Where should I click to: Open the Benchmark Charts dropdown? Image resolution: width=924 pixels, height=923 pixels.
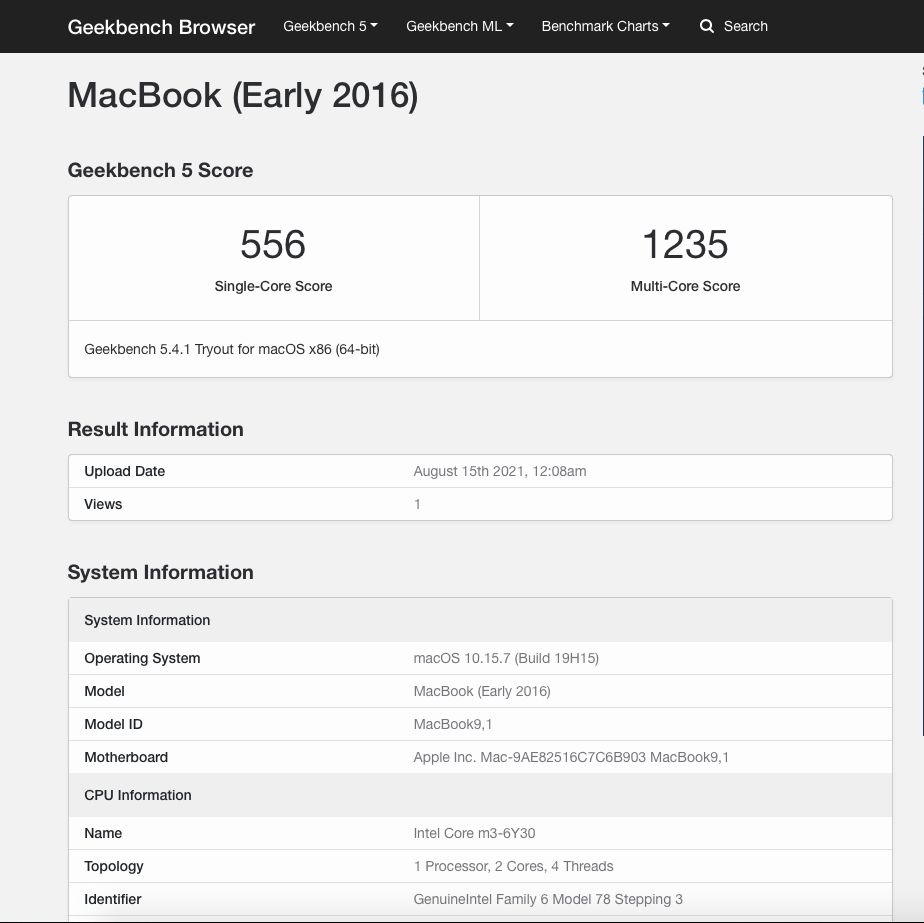tap(605, 27)
